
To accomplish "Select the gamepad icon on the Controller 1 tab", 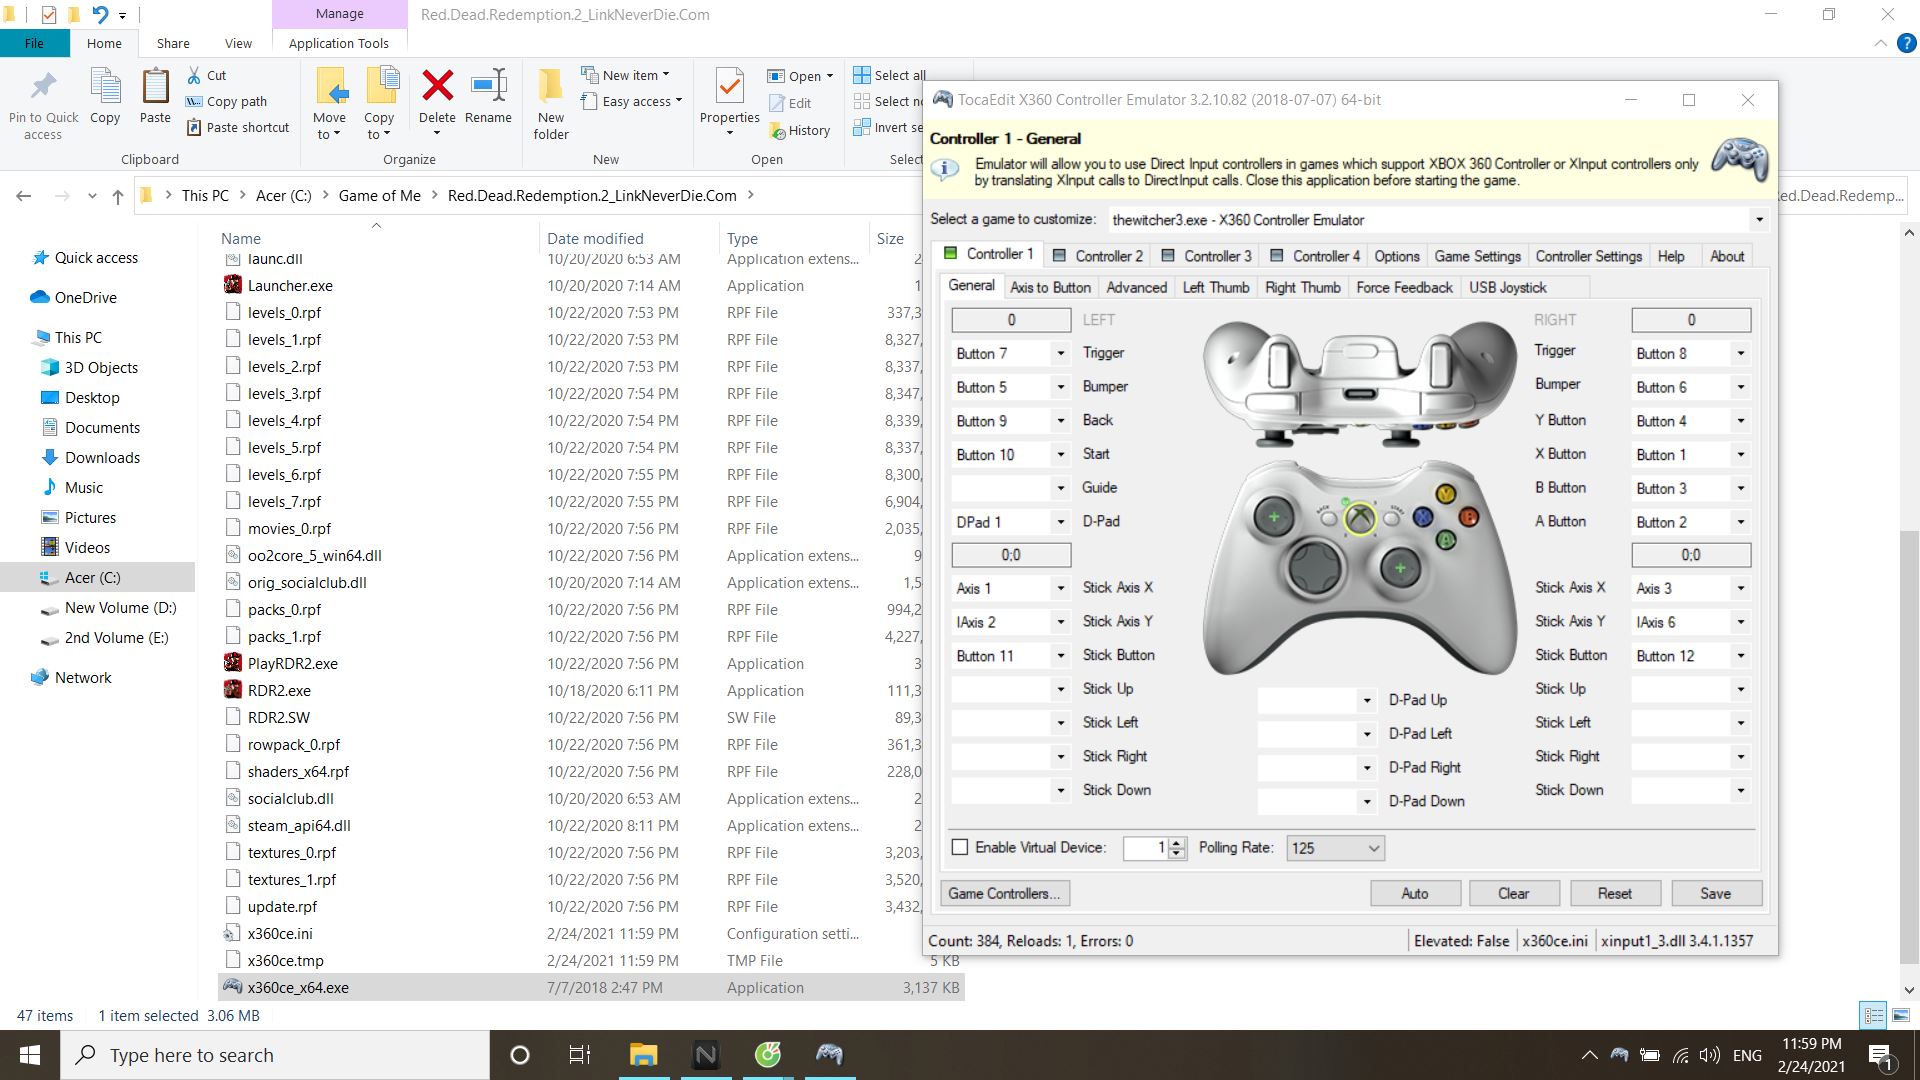I will [x=950, y=253].
